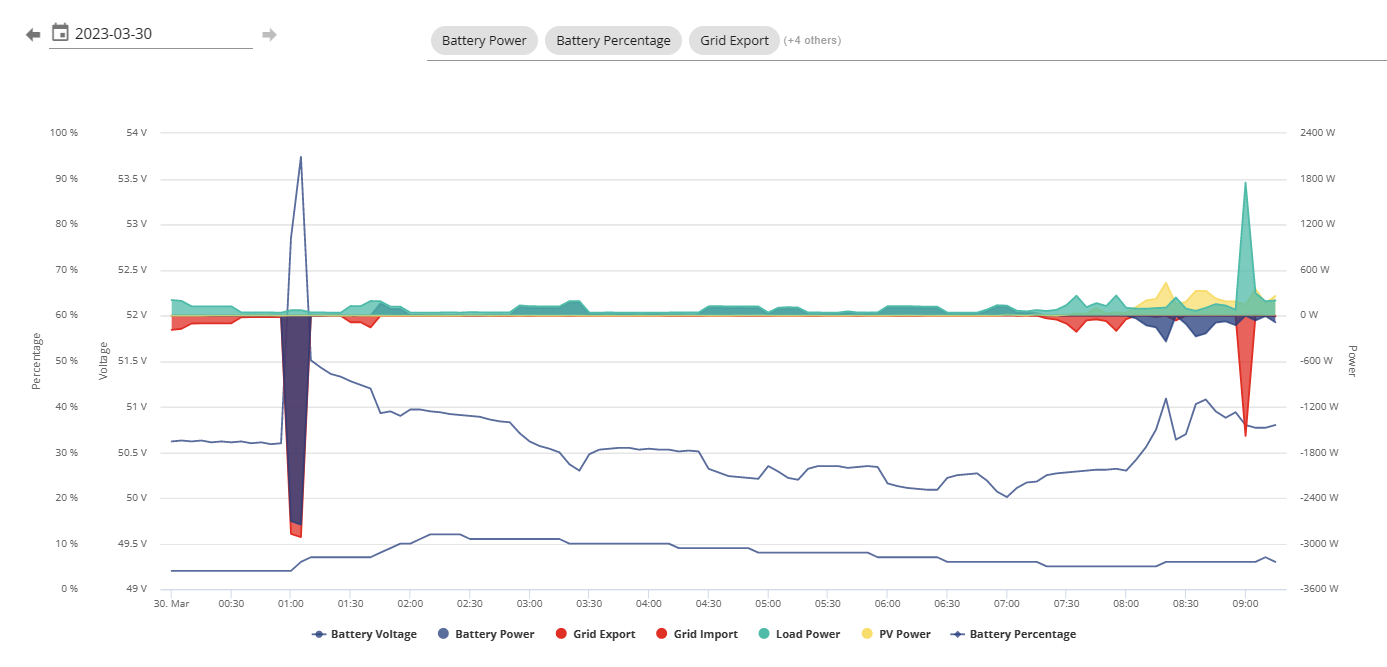The width and height of the screenshot is (1387, 667).
Task: Open the calendar date picker icon
Action: [60, 33]
